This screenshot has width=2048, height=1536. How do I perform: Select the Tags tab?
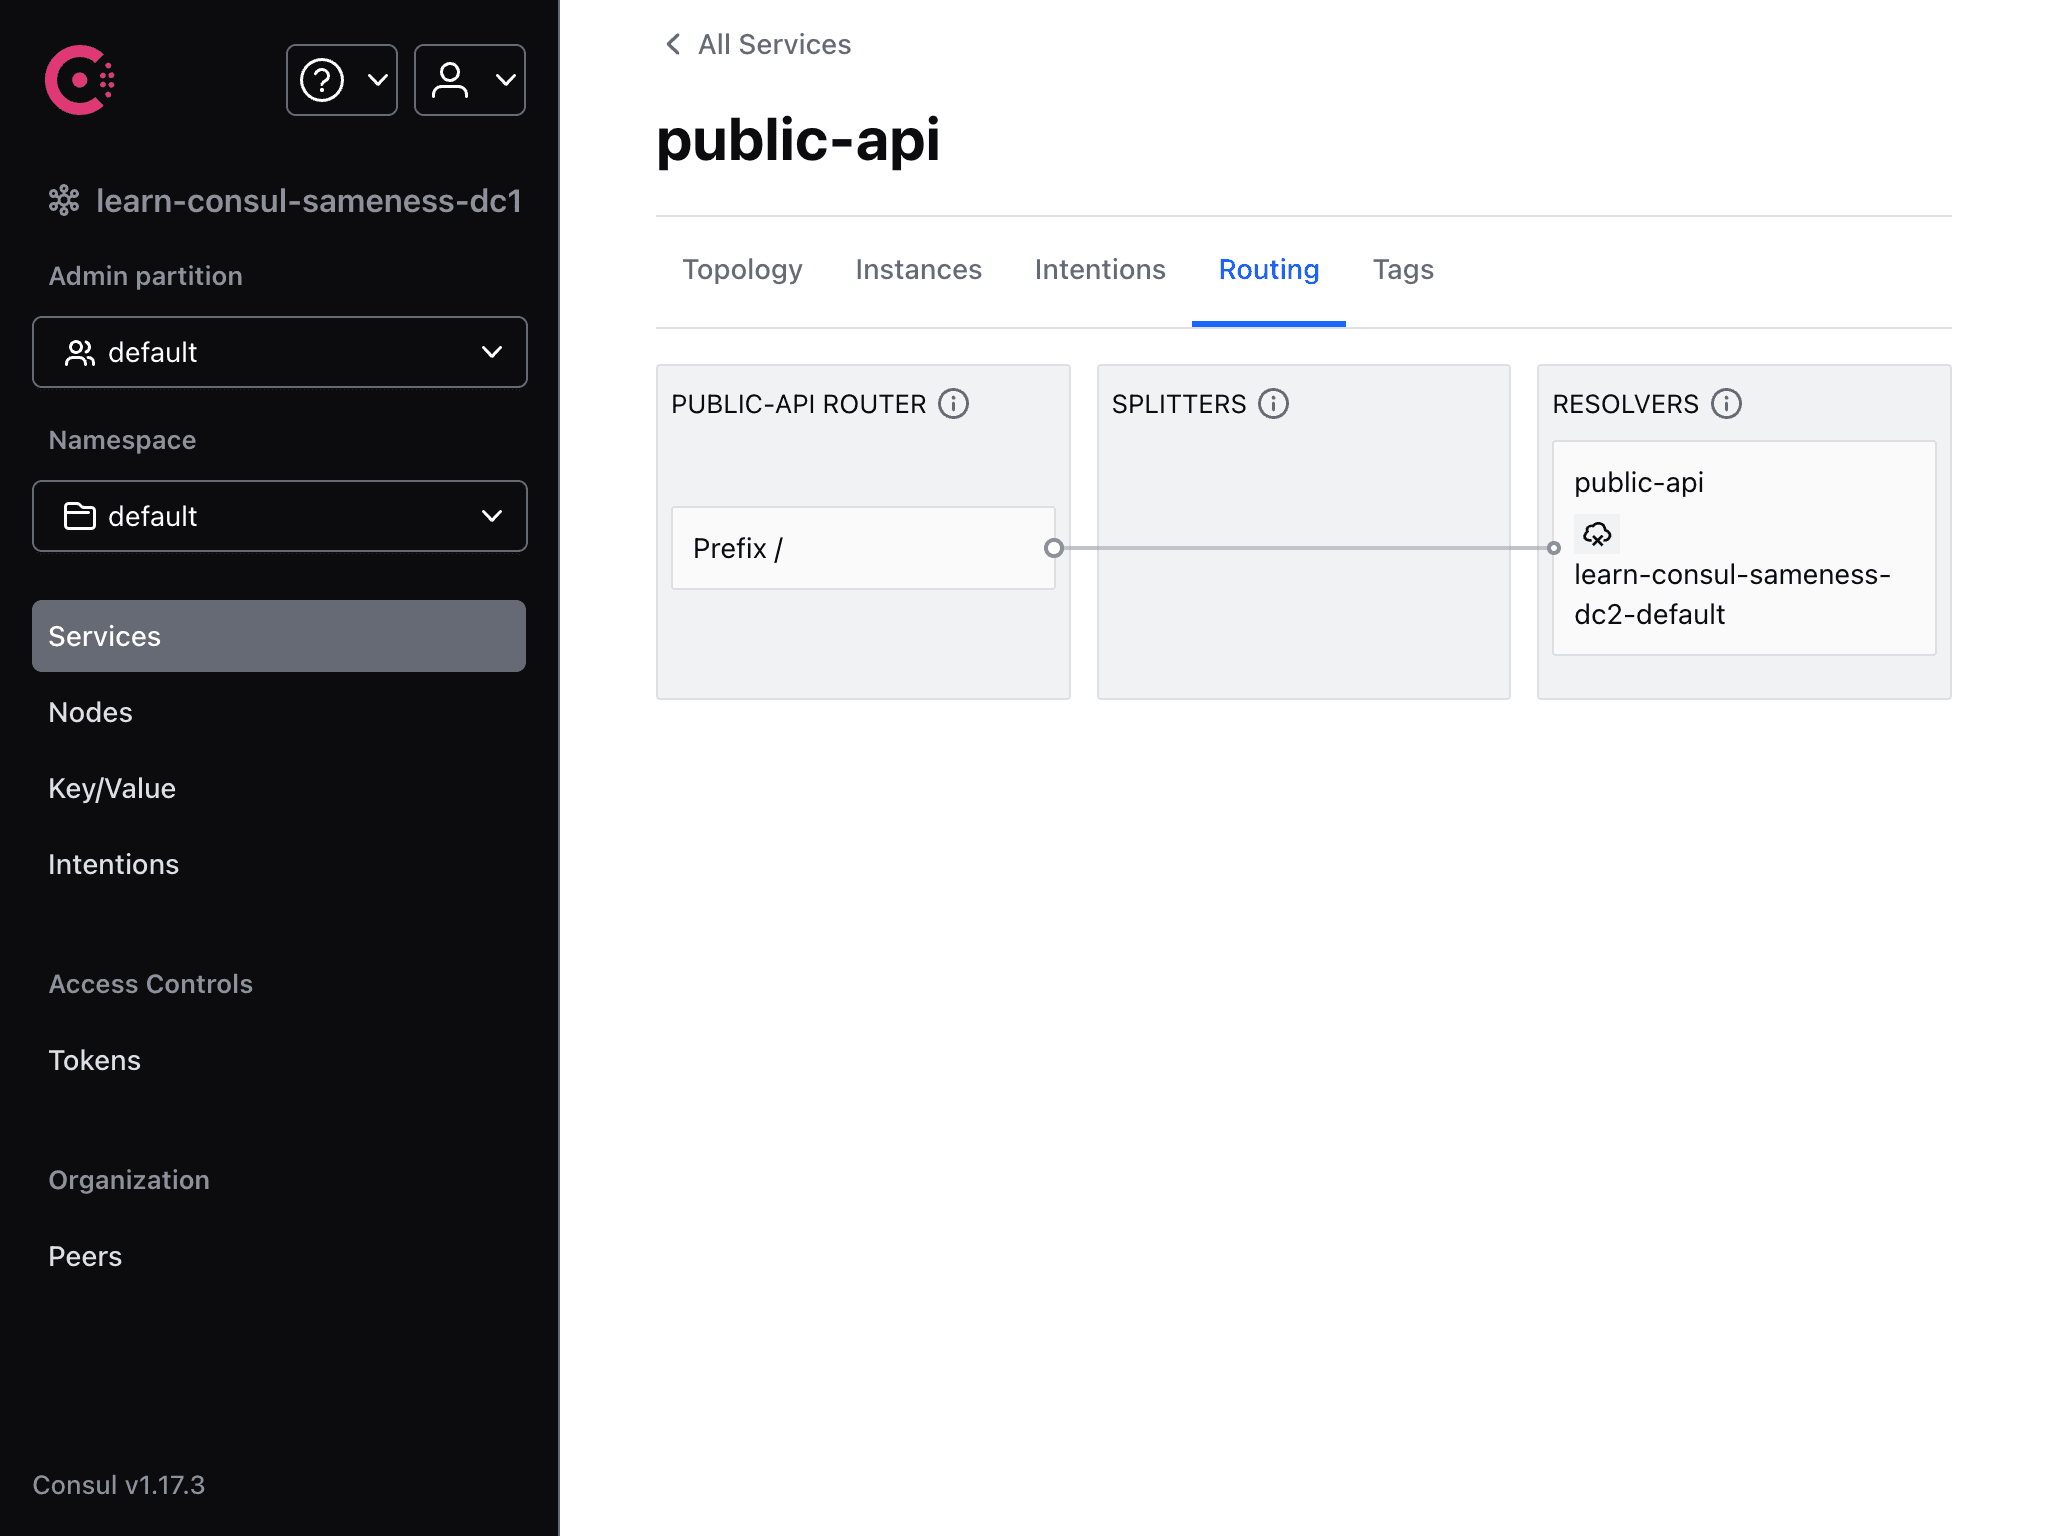click(1403, 269)
